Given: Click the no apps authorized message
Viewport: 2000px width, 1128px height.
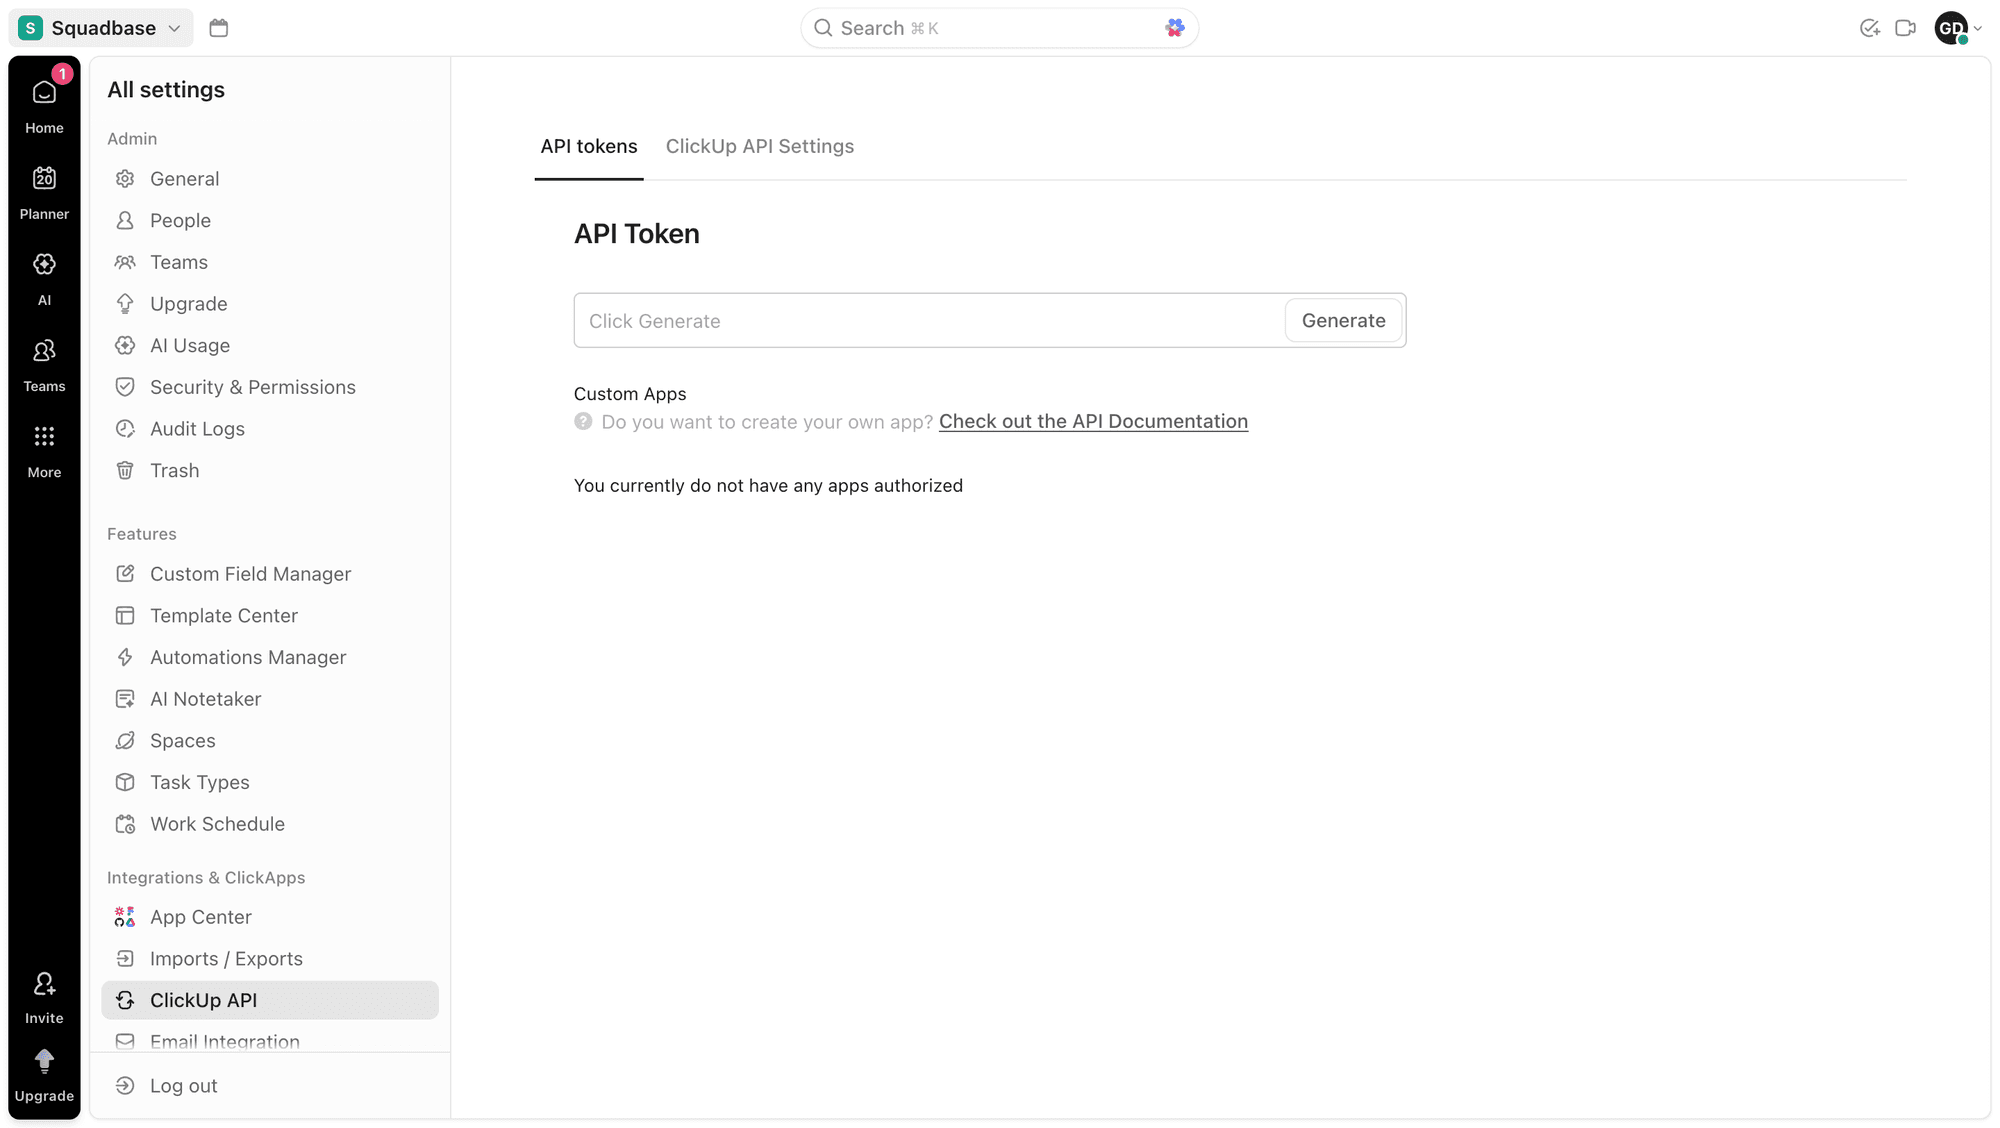Looking at the screenshot, I should click(x=768, y=486).
